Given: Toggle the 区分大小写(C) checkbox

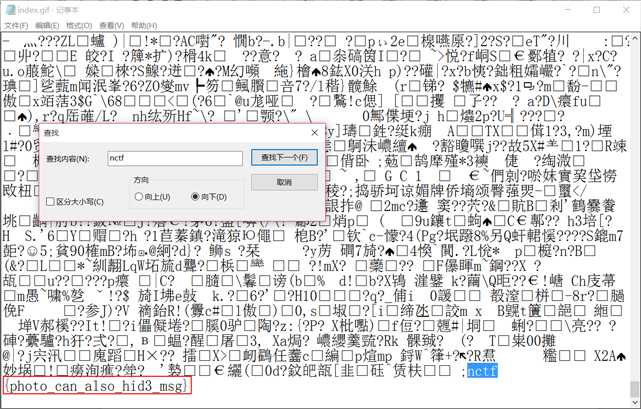Looking at the screenshot, I should pos(75,202).
